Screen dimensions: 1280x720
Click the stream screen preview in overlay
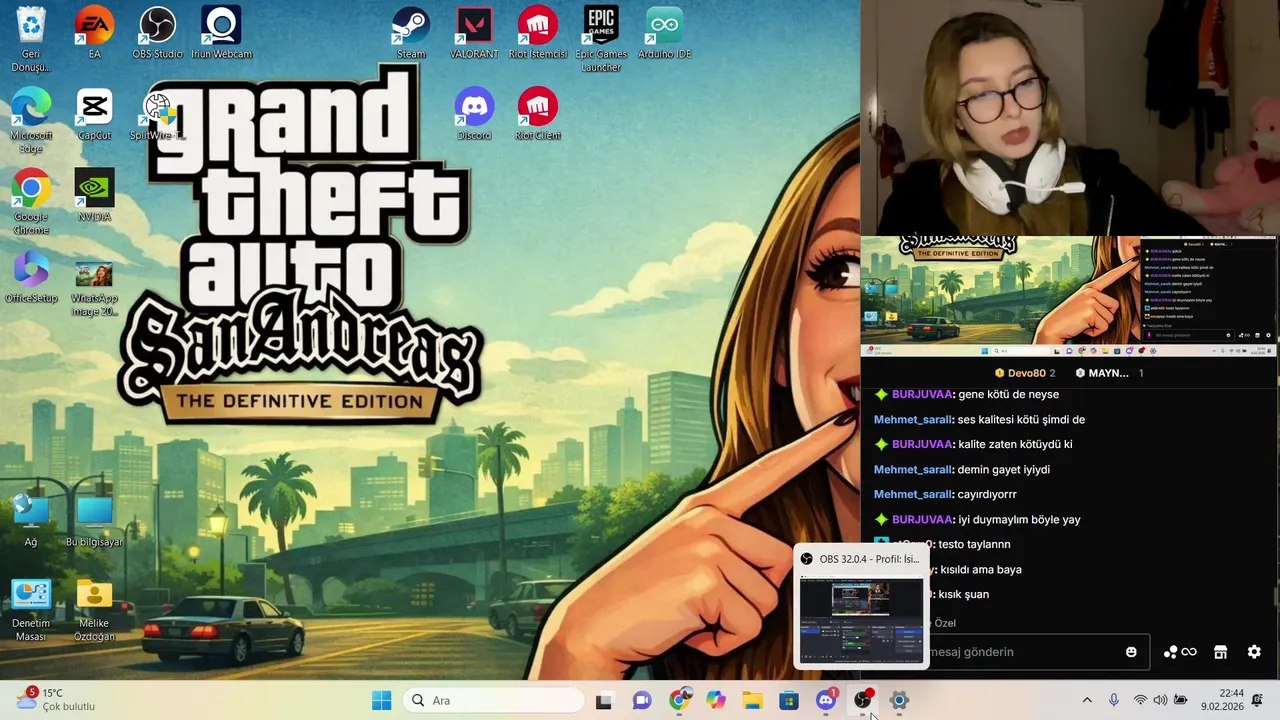pyautogui.click(x=1068, y=296)
